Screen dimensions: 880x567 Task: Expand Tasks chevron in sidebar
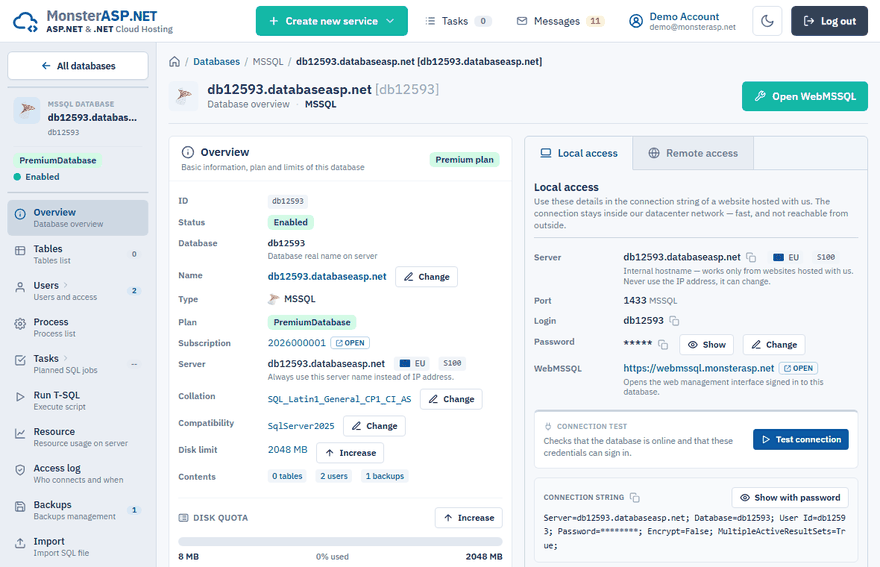coord(66,358)
